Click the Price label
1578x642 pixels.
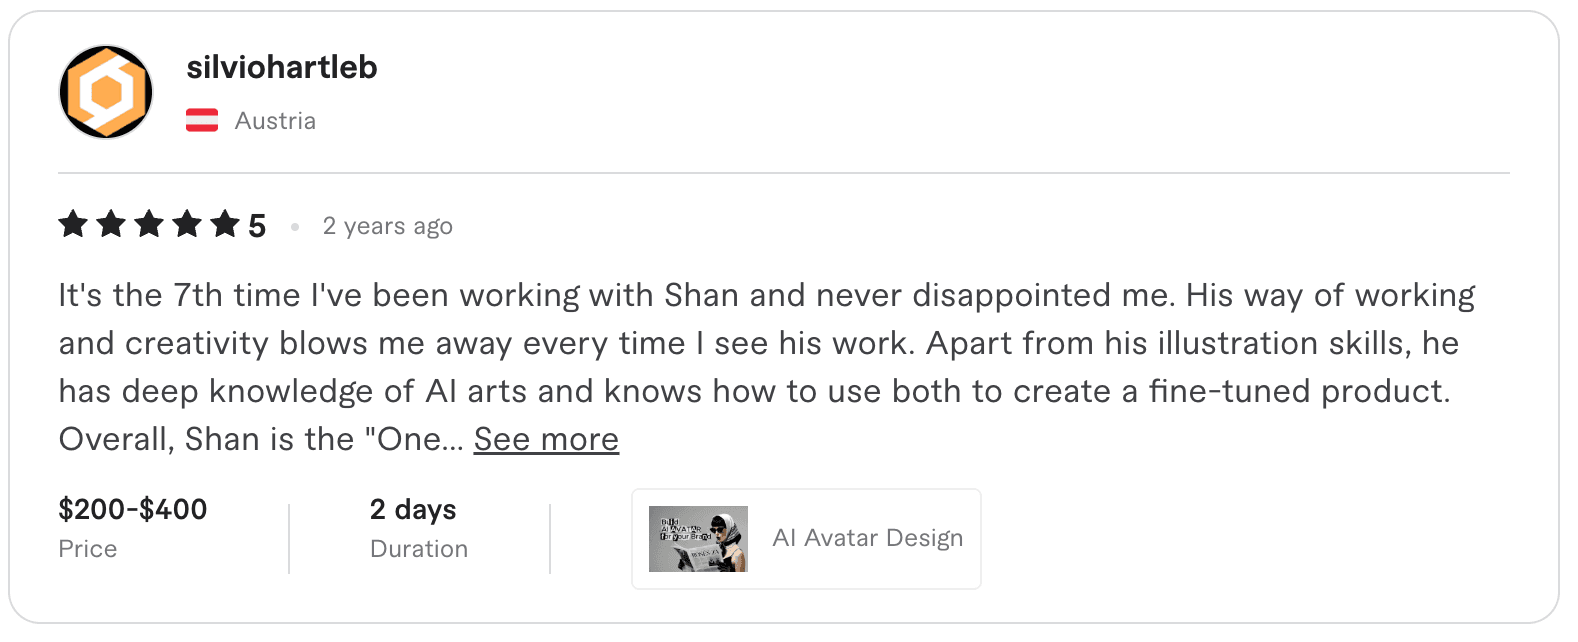click(88, 548)
